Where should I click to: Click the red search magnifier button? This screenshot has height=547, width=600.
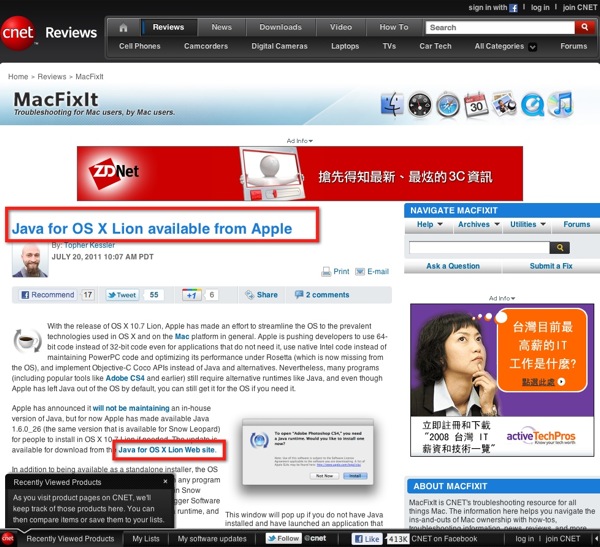[585, 27]
